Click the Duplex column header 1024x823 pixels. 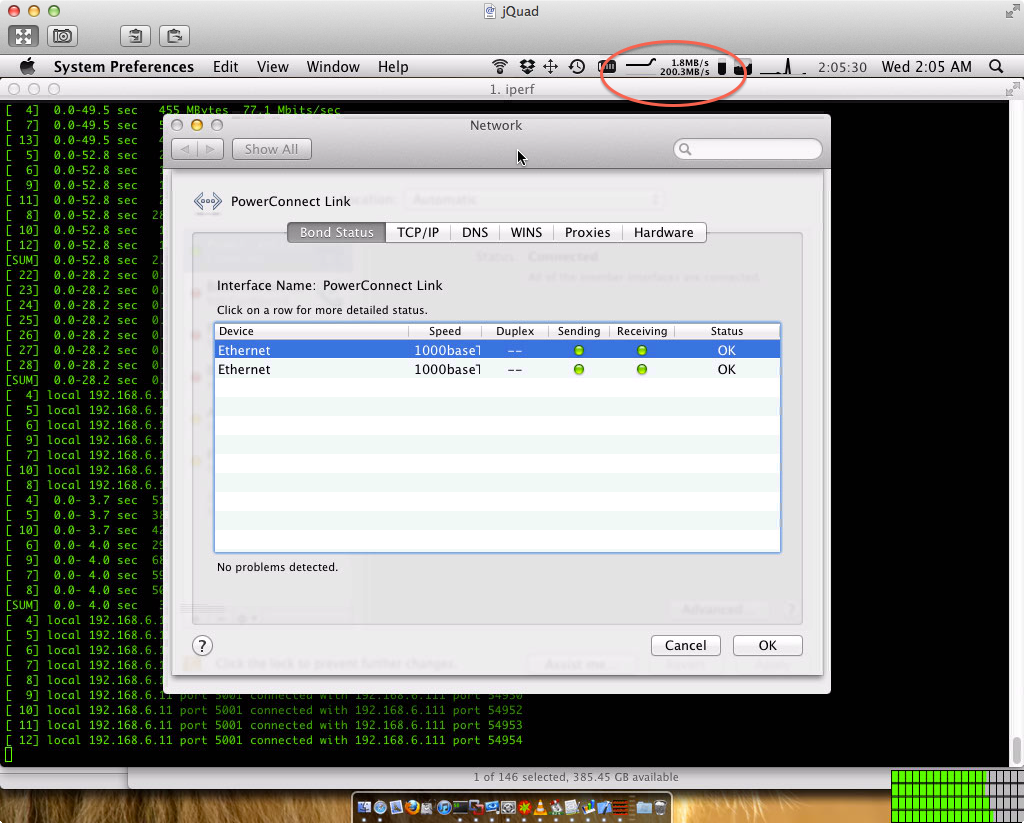tap(515, 331)
